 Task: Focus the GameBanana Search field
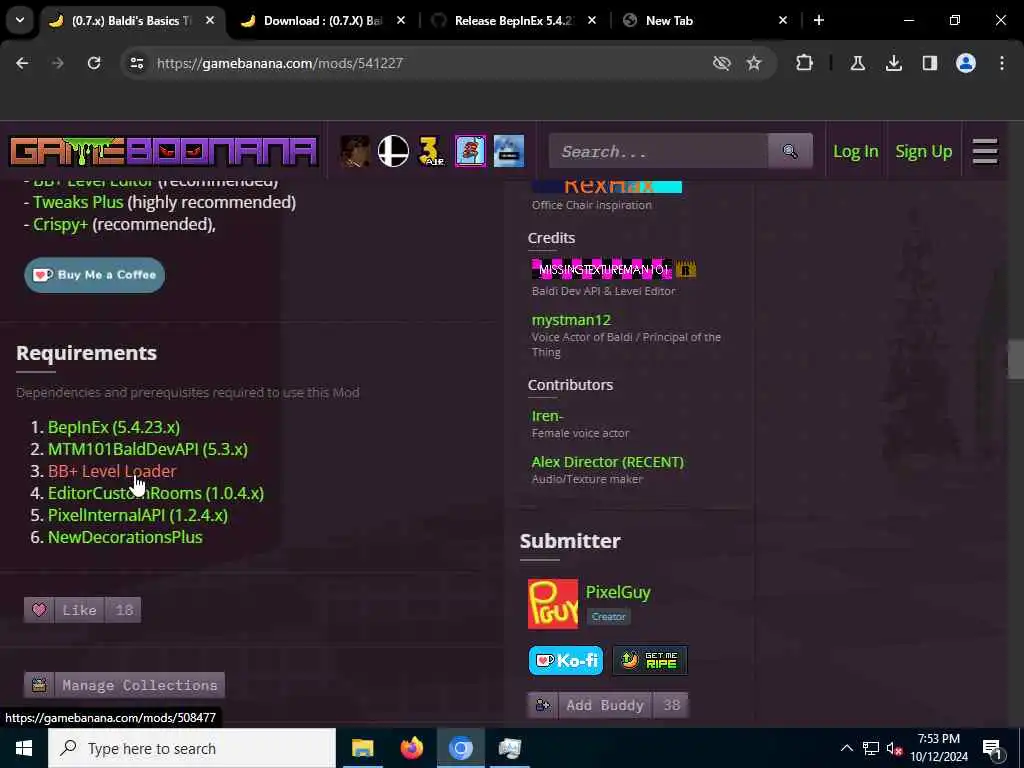[658, 152]
